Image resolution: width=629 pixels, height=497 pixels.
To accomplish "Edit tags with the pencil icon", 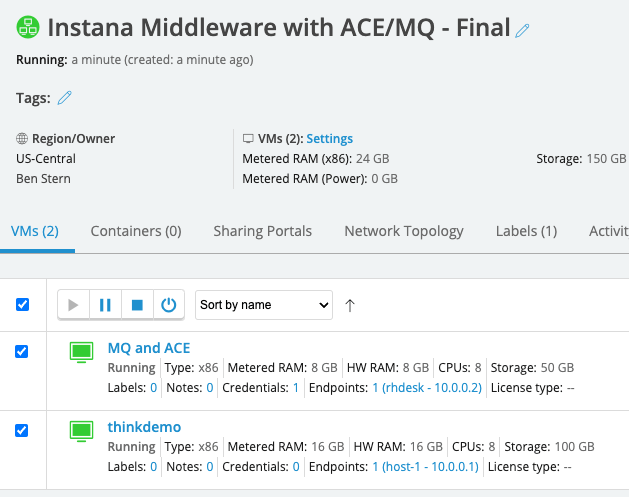I will click(x=64, y=98).
